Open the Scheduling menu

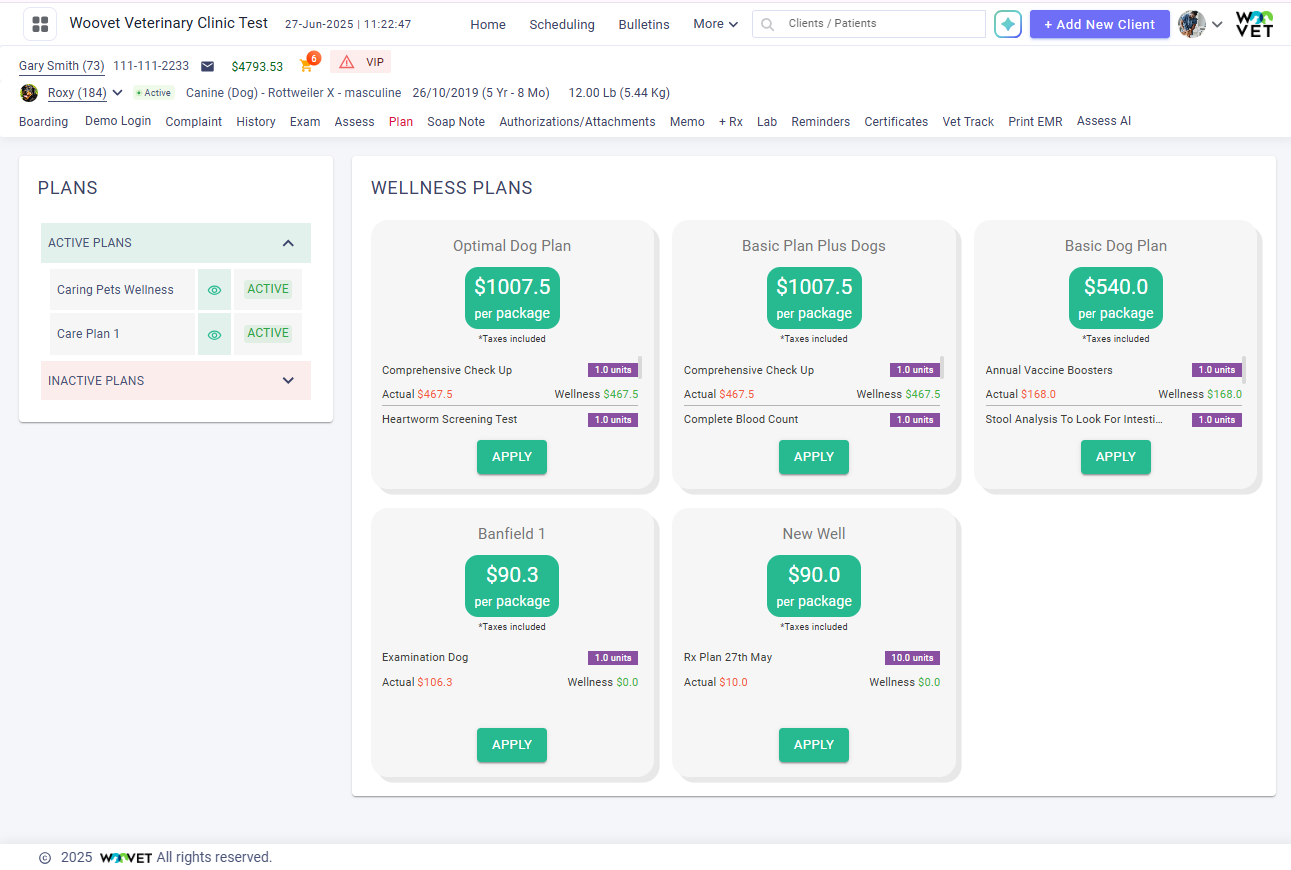tap(562, 25)
